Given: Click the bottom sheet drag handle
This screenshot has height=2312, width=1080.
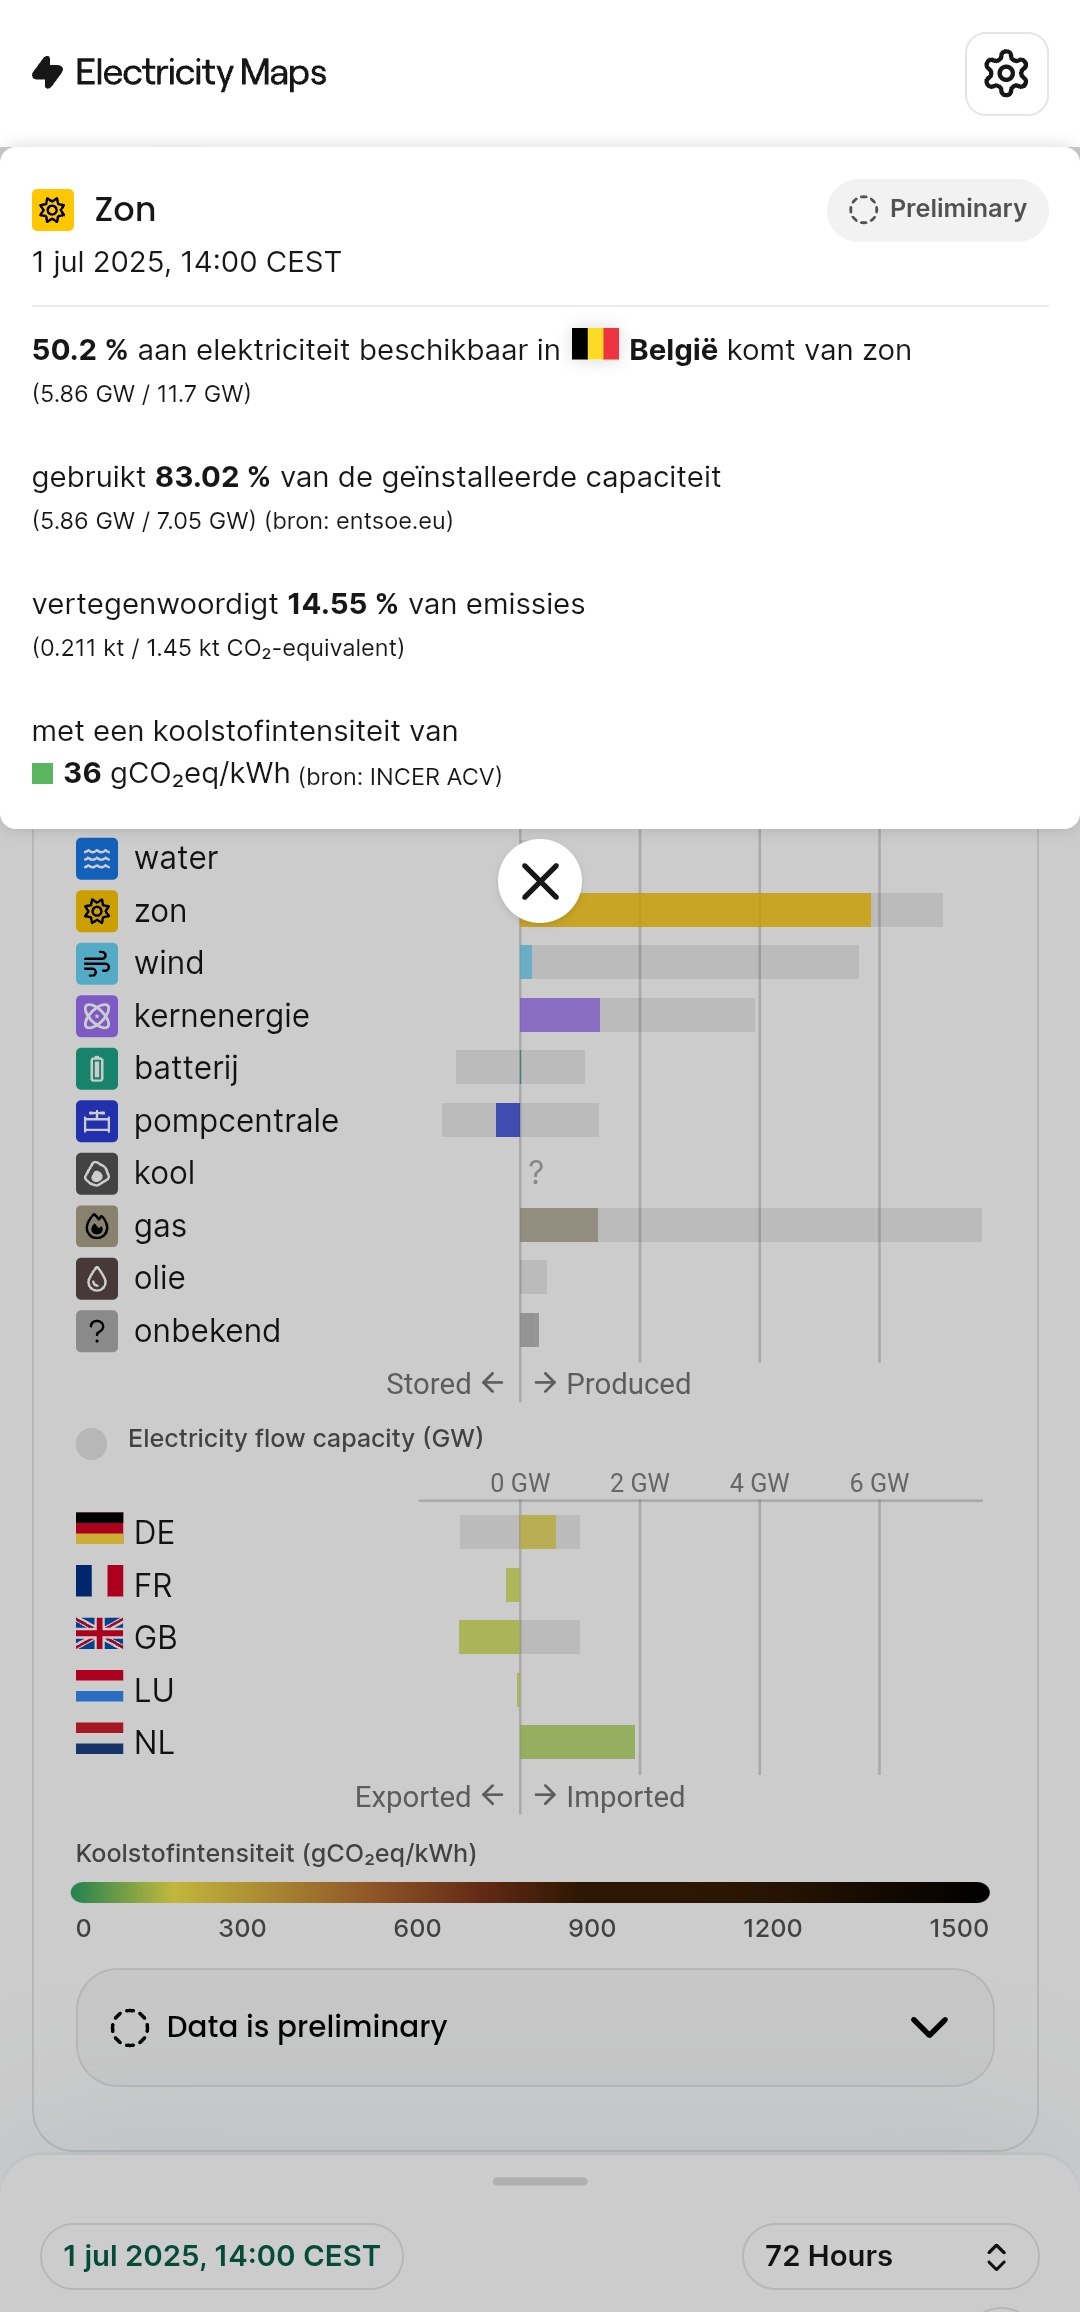Looking at the screenshot, I should coord(540,2181).
